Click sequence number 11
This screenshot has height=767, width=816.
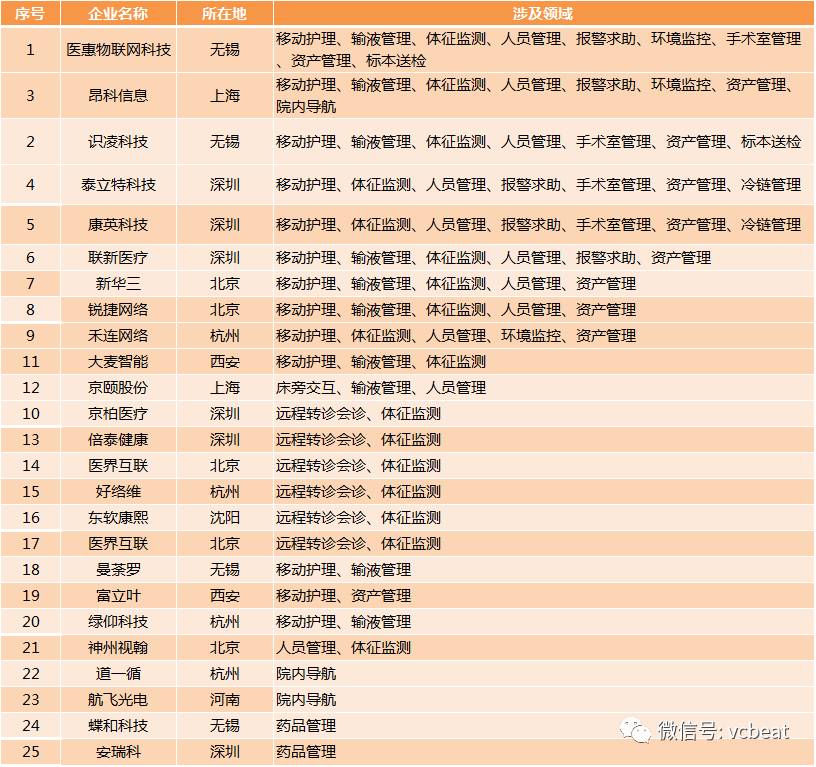click(x=30, y=361)
